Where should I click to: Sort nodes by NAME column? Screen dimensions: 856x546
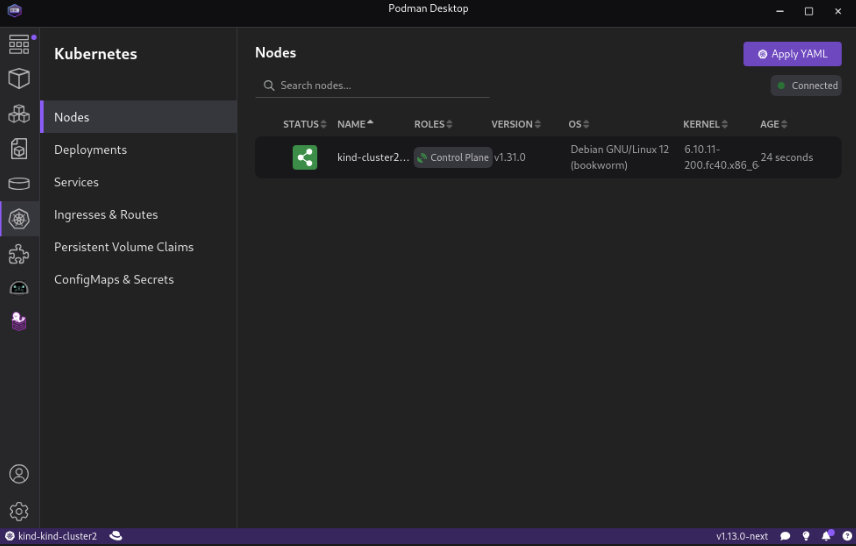[355, 124]
